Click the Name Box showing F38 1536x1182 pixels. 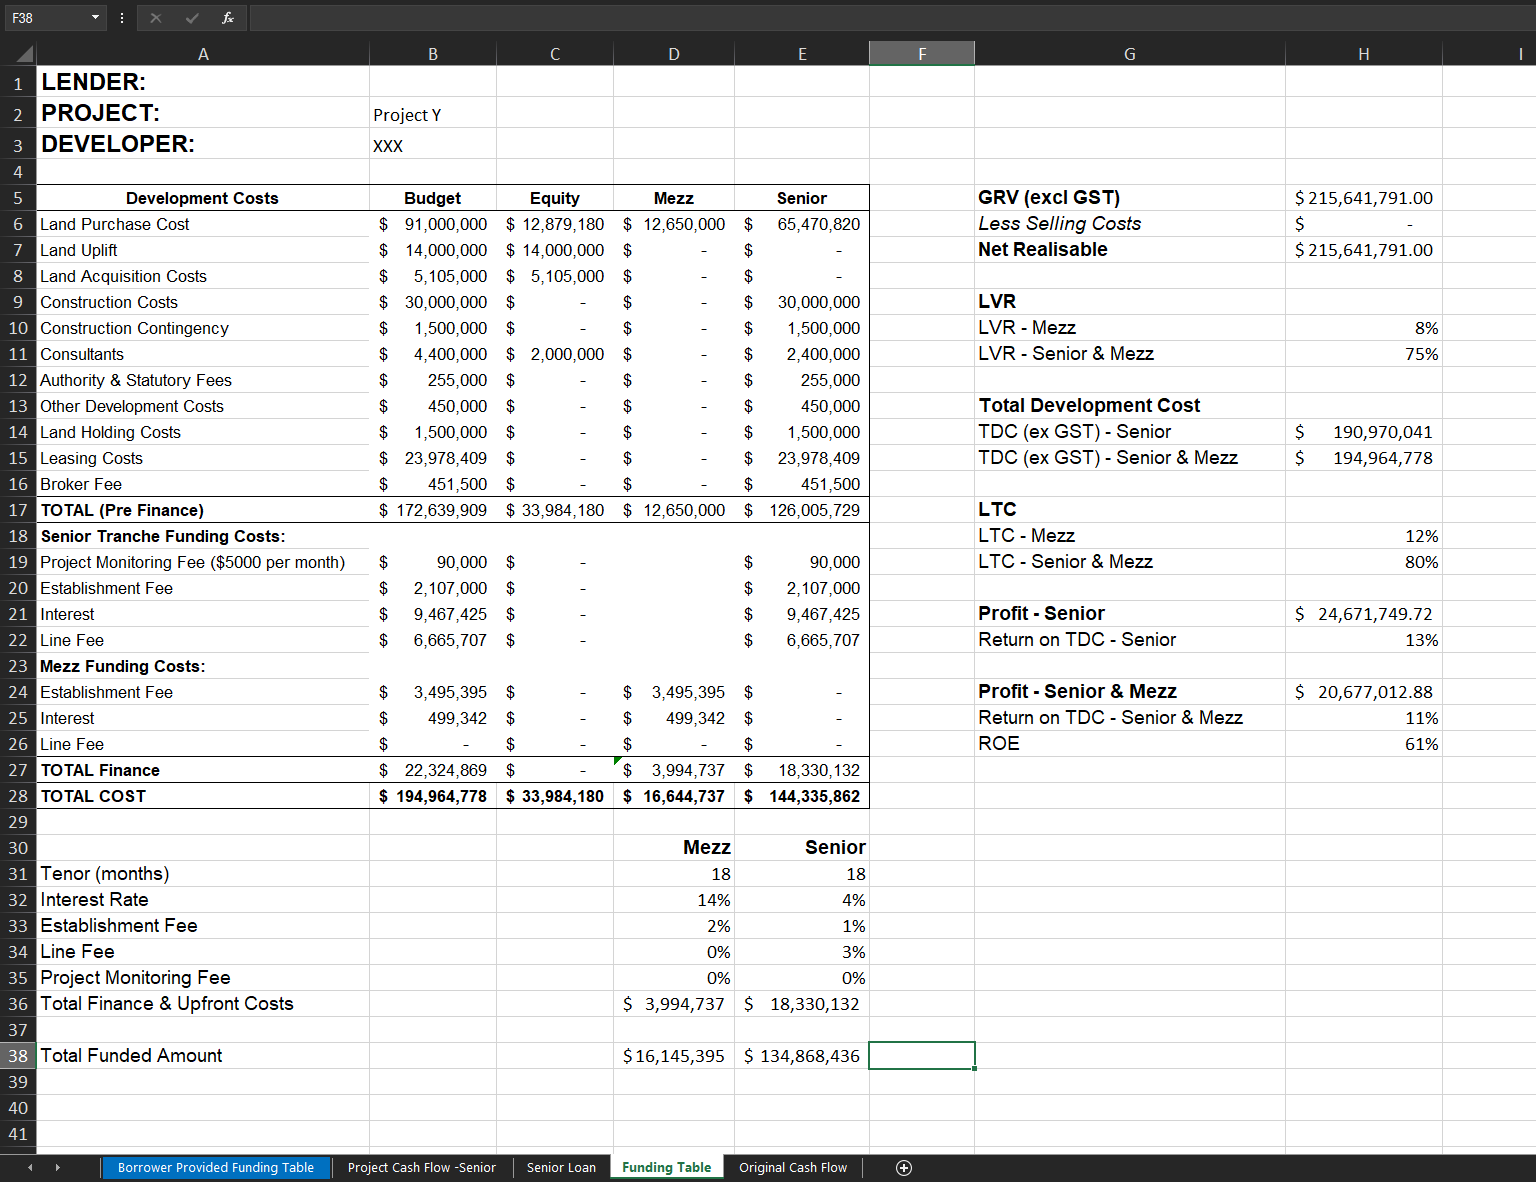click(x=47, y=18)
